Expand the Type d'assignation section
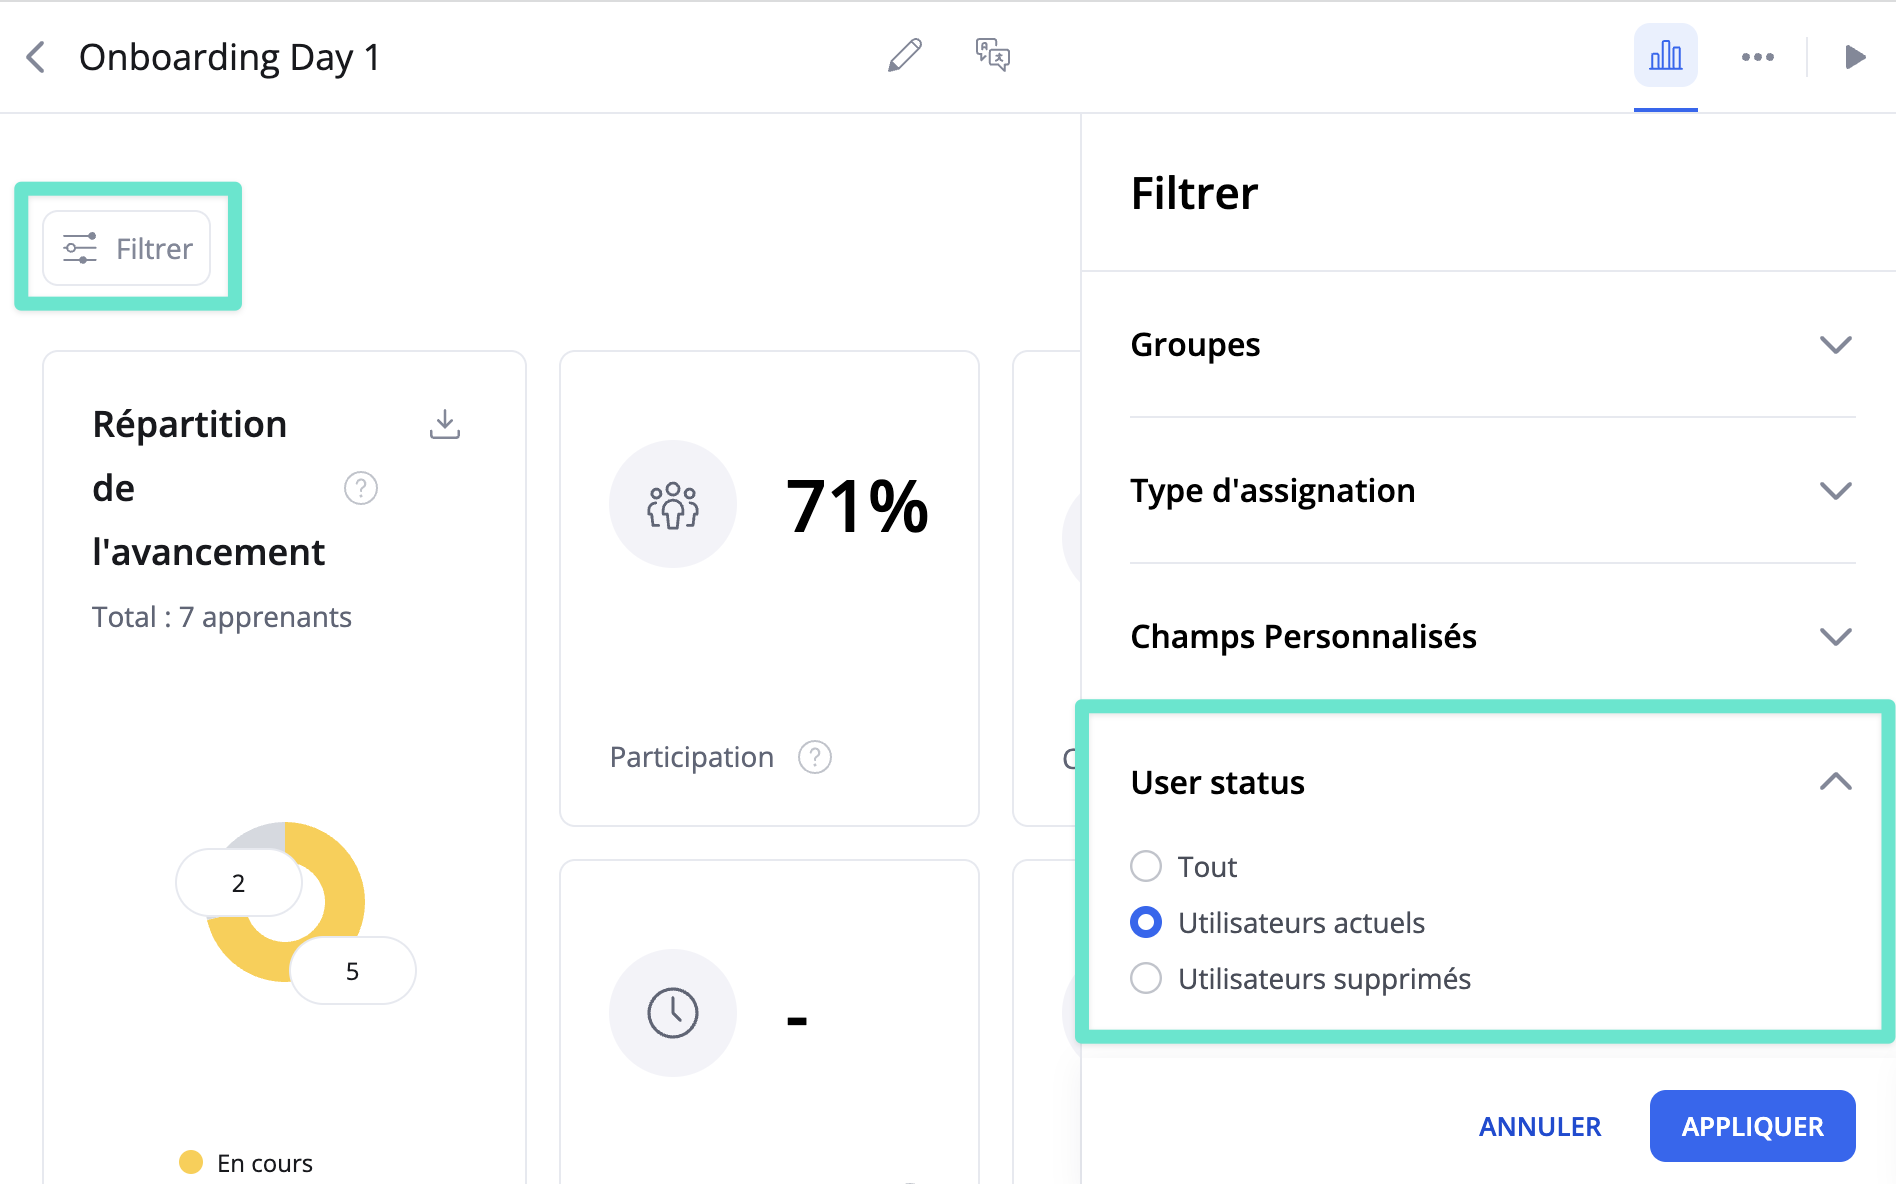The image size is (1896, 1184). tap(1493, 491)
